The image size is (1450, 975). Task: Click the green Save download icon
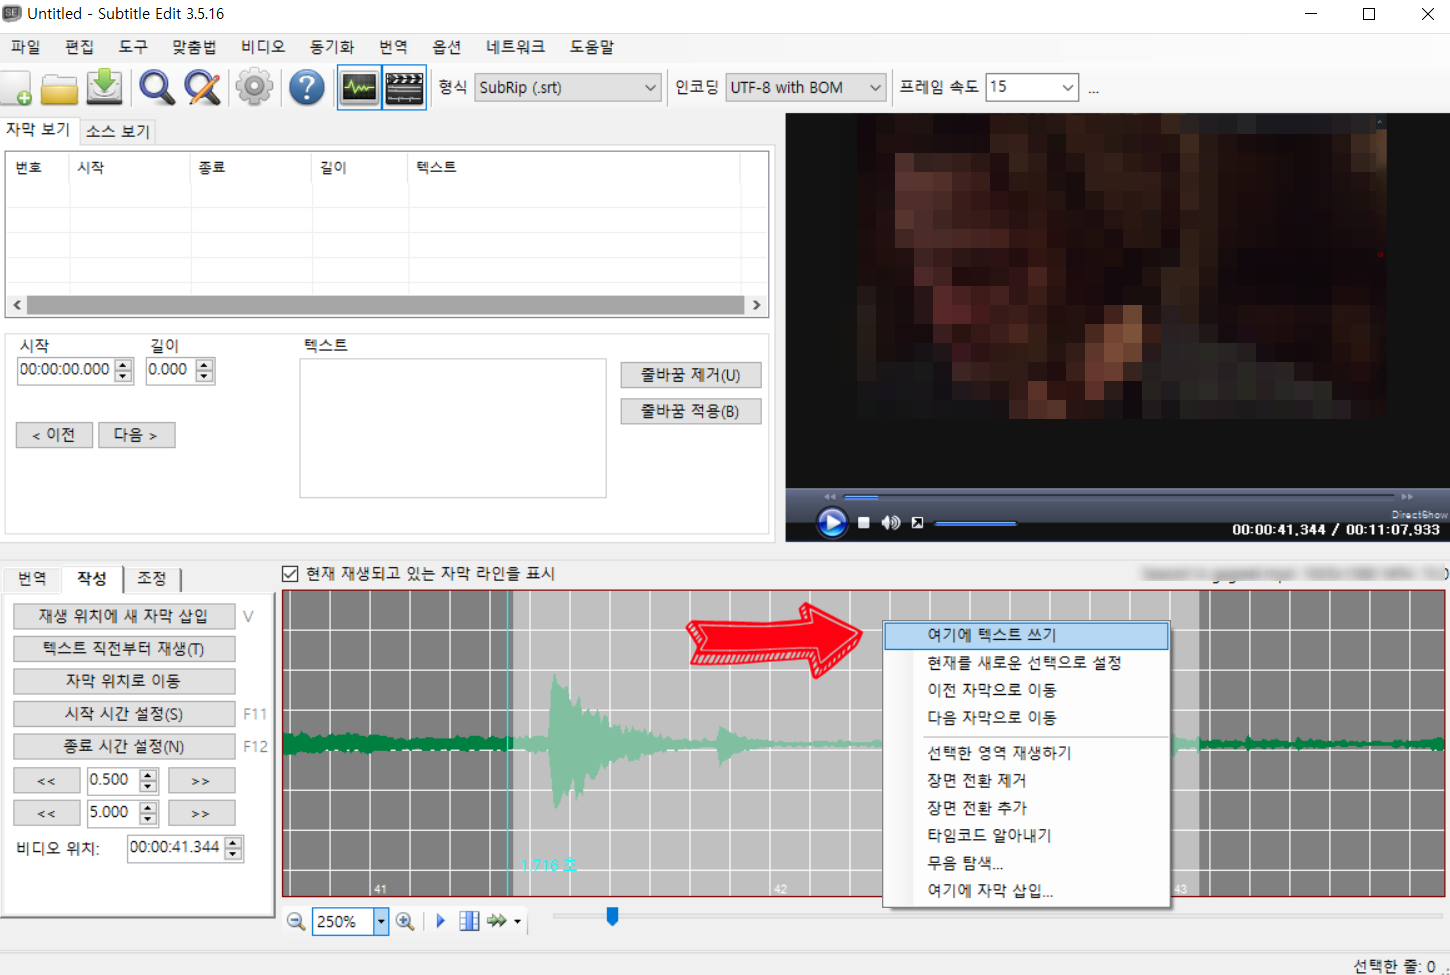pos(105,87)
